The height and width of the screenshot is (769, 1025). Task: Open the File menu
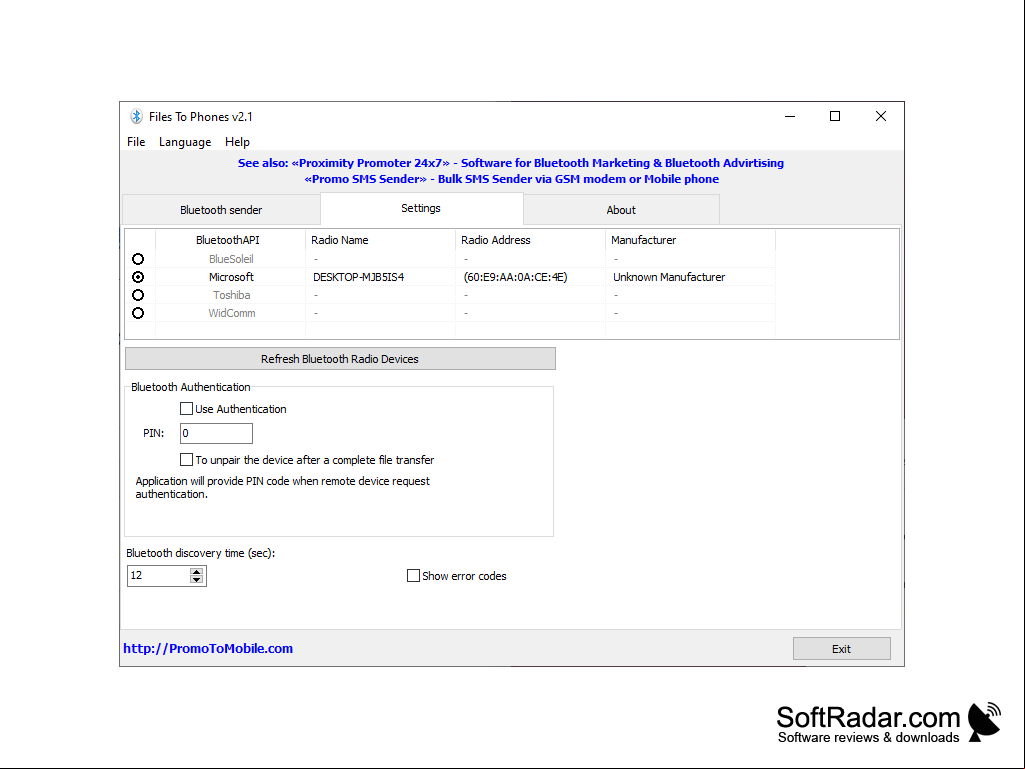click(136, 142)
